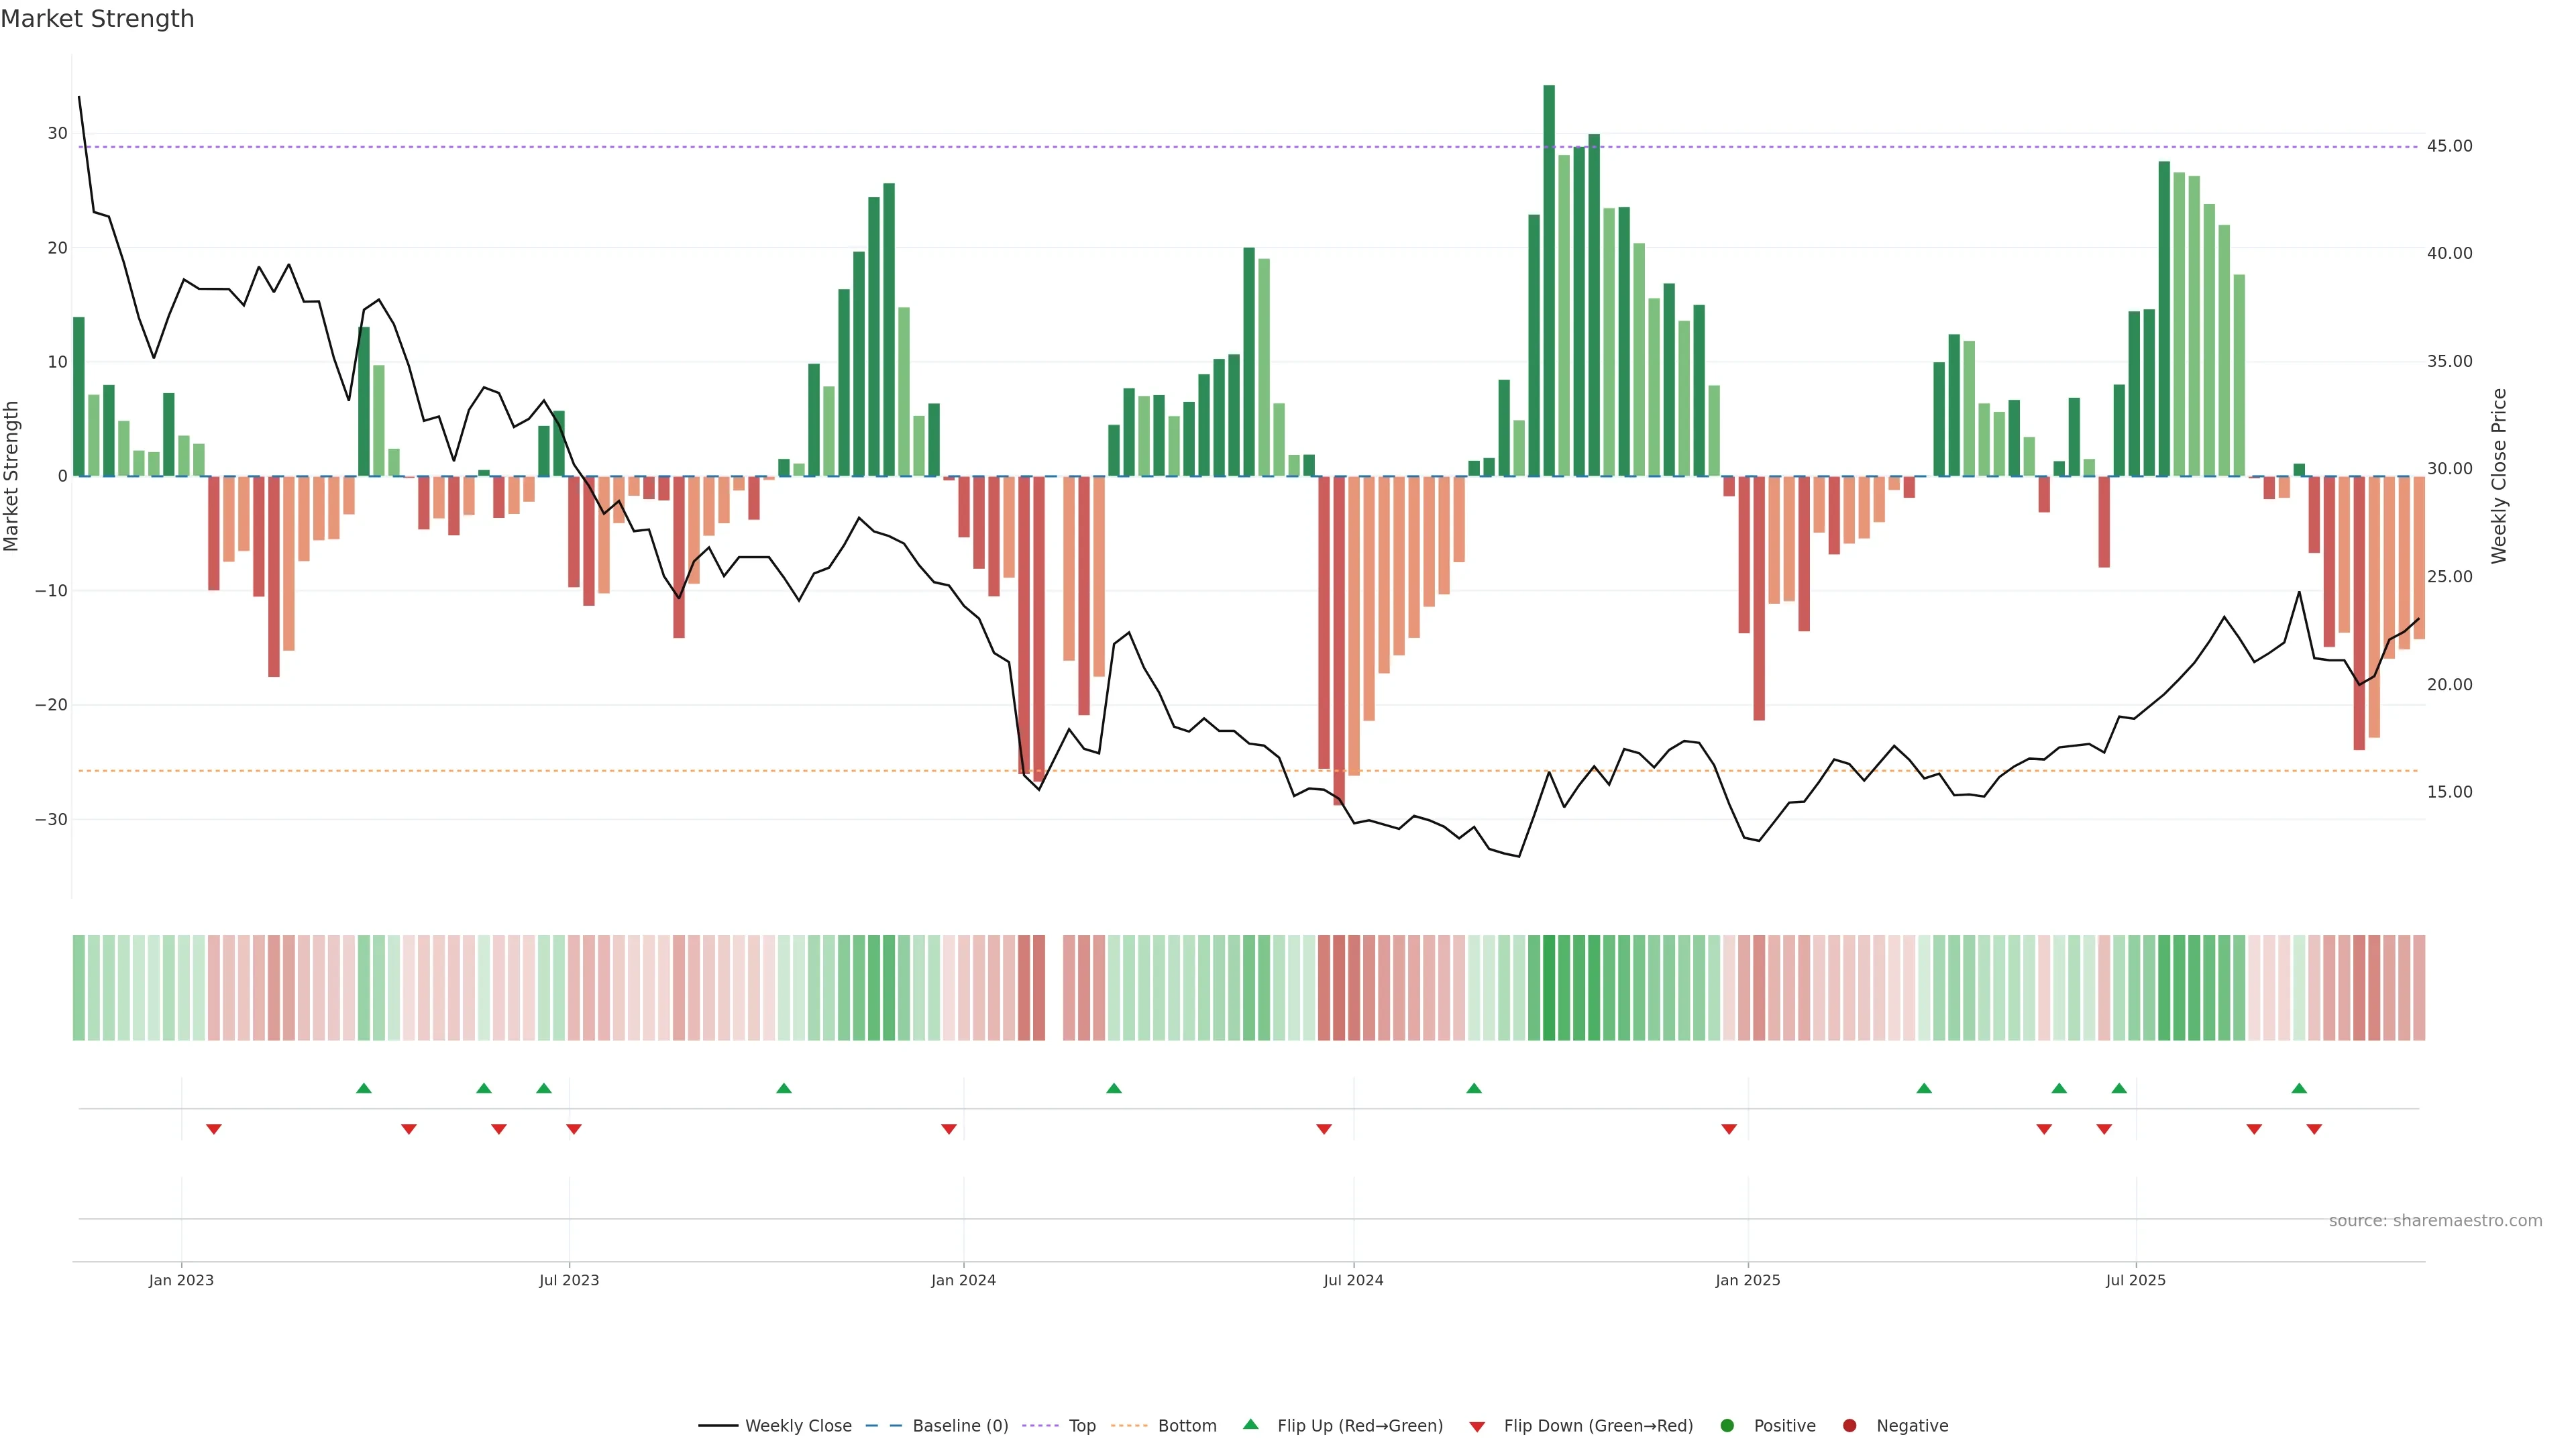Click the Jan 2025 x-axis label
Screen dimensions: 2576x1449
(x=1747, y=1280)
